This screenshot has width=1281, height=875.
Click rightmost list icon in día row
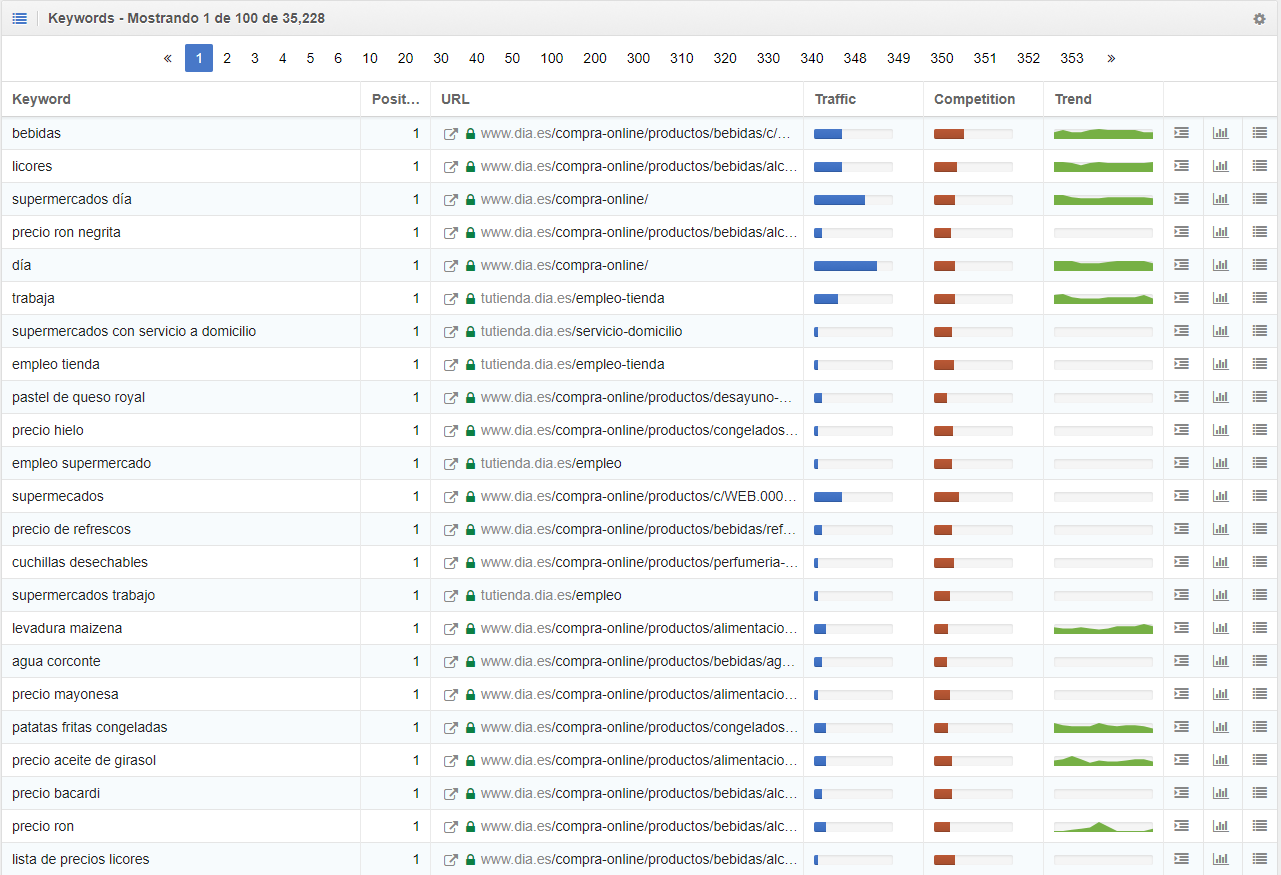click(1259, 265)
